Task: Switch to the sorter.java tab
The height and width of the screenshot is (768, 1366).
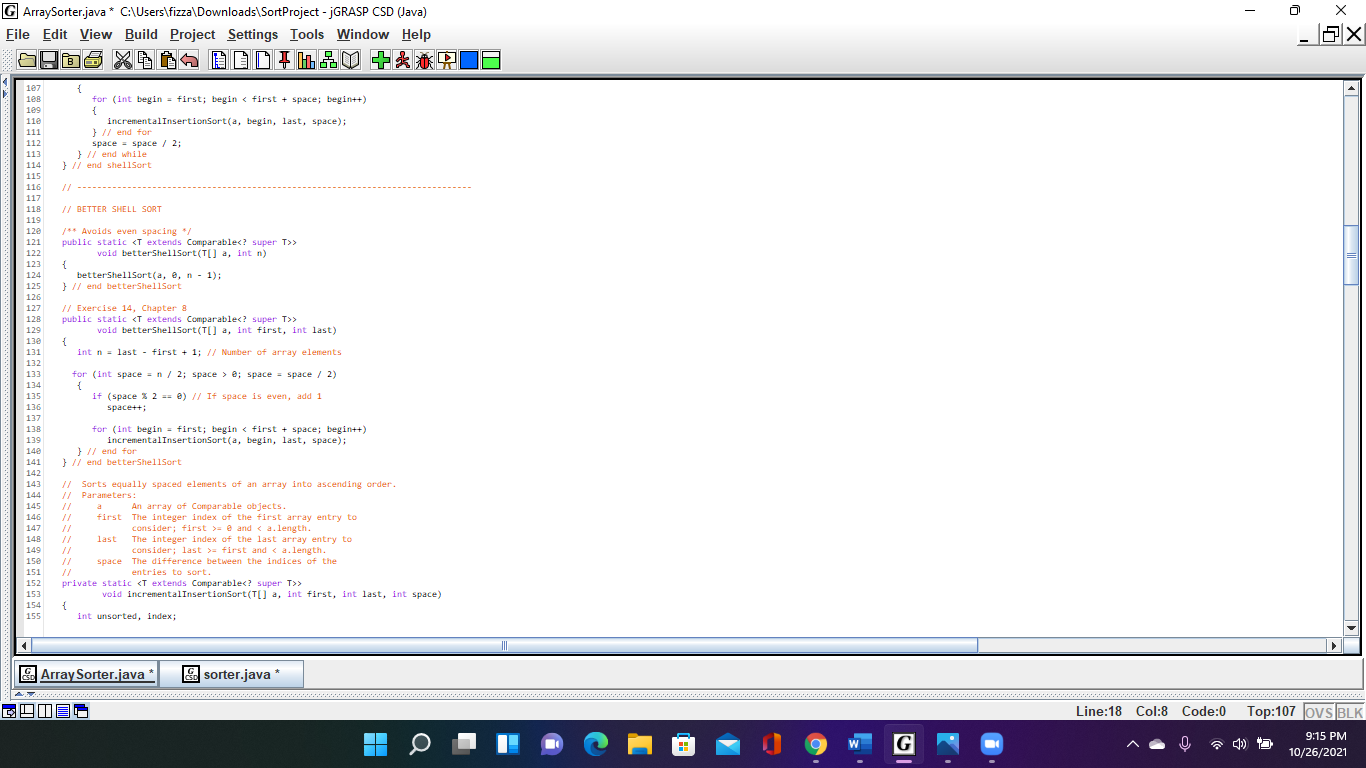Action: [x=241, y=673]
